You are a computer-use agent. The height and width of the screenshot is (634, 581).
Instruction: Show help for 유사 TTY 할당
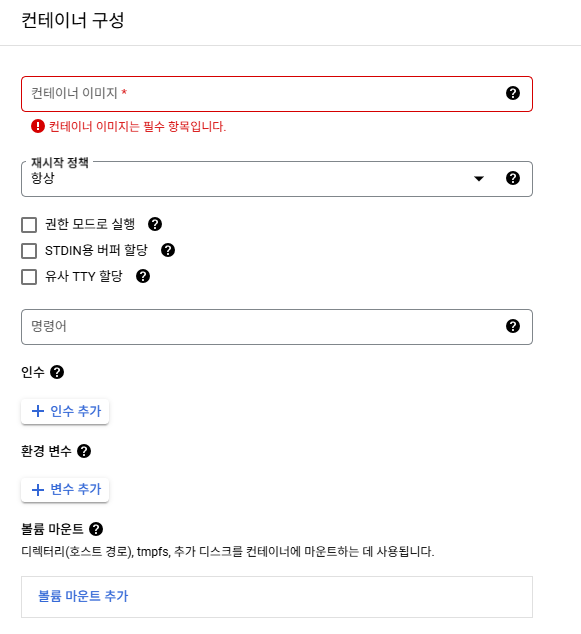(x=143, y=277)
